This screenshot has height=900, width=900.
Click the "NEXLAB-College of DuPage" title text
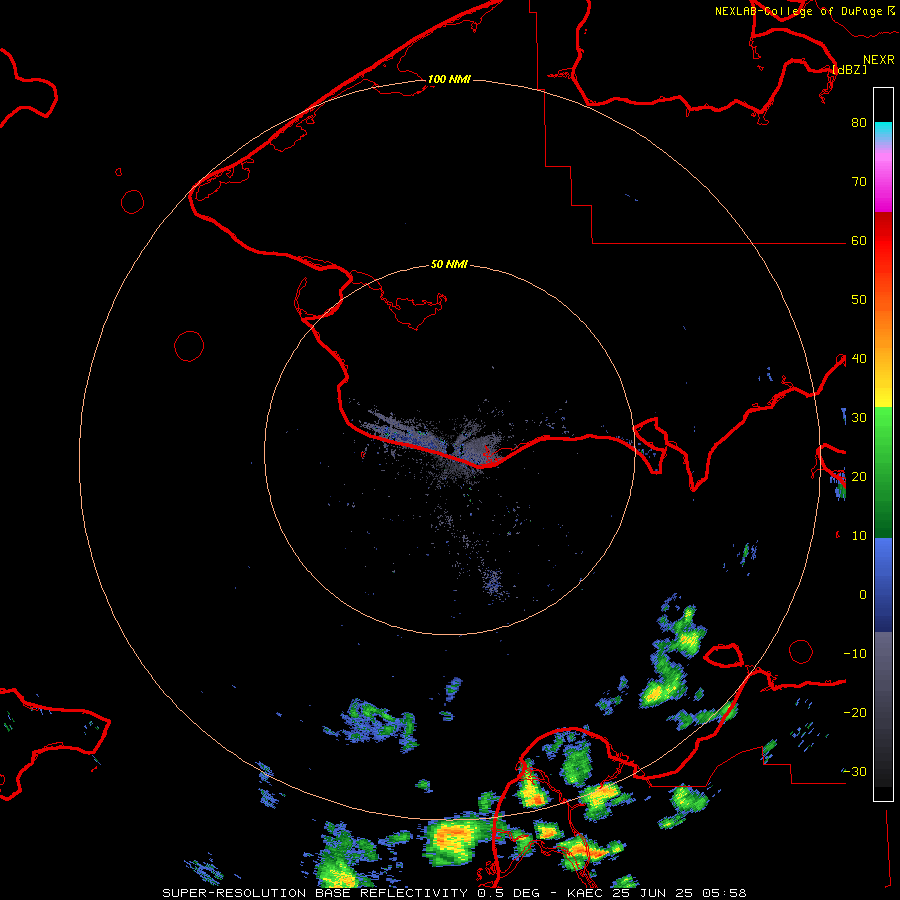point(798,11)
